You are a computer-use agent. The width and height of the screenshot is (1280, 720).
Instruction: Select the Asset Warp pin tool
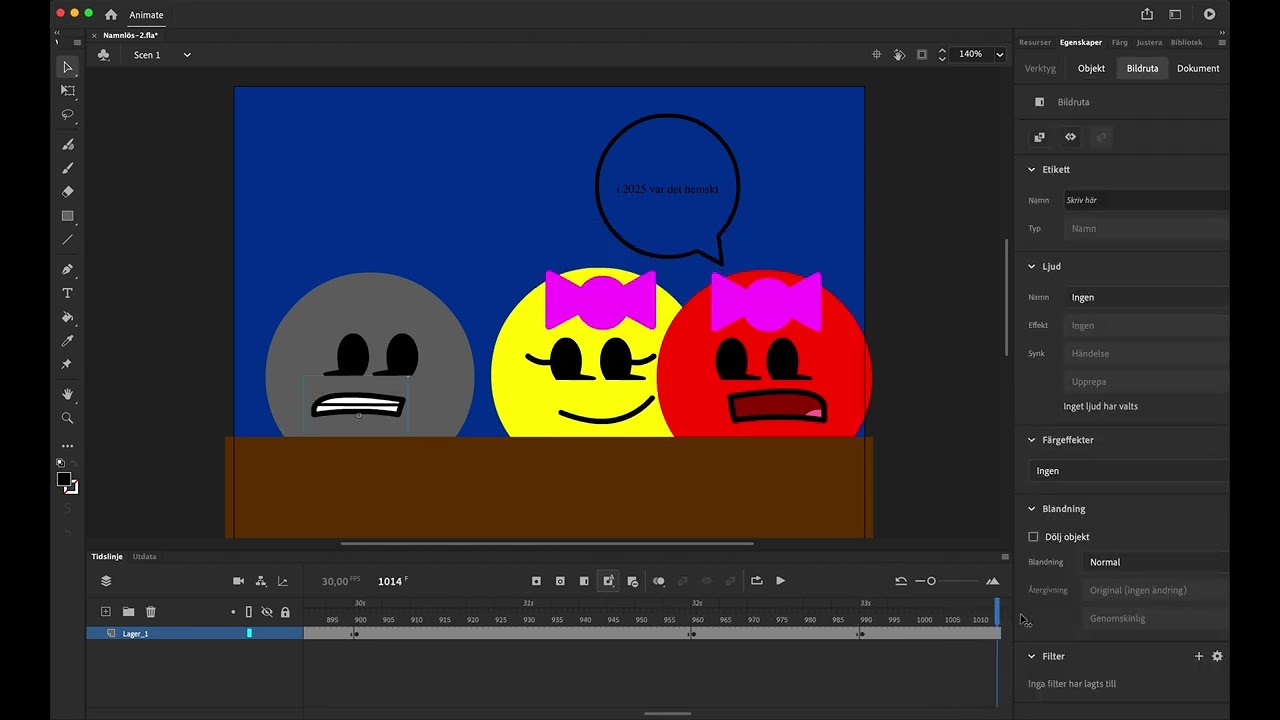[68, 365]
